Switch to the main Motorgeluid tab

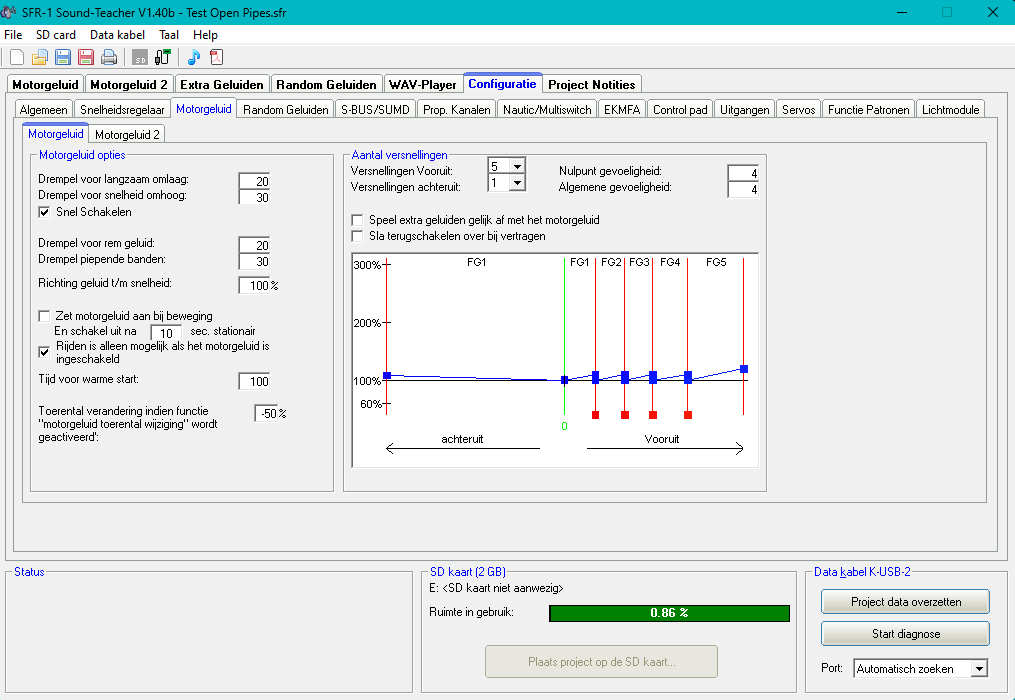[x=45, y=85]
